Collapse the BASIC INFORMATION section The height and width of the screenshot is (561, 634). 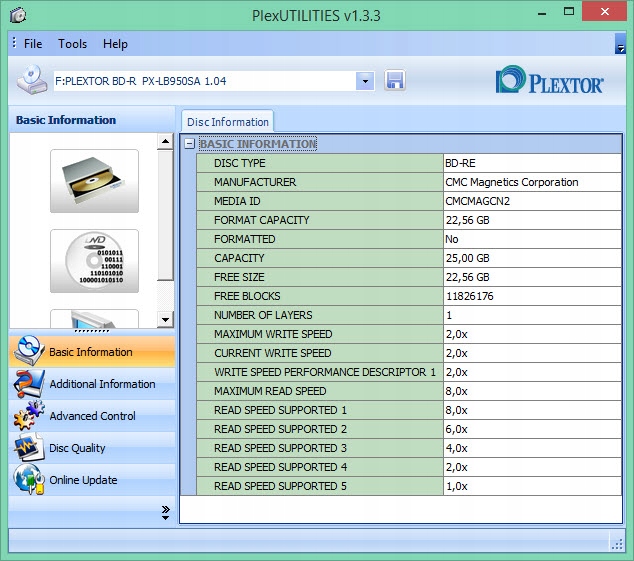(x=189, y=144)
